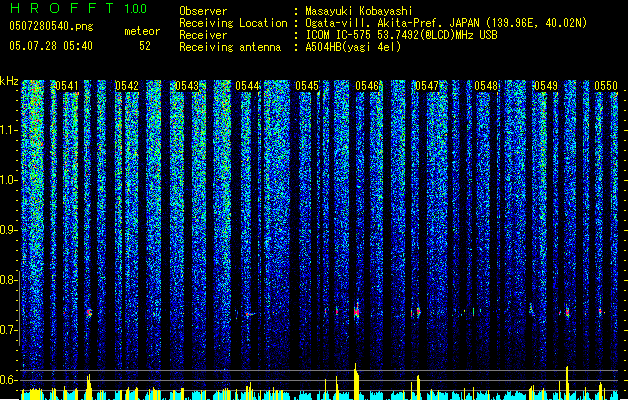629x400 pixels.
Task: Click the 0547 time marker
Action: pyautogui.click(x=427, y=86)
